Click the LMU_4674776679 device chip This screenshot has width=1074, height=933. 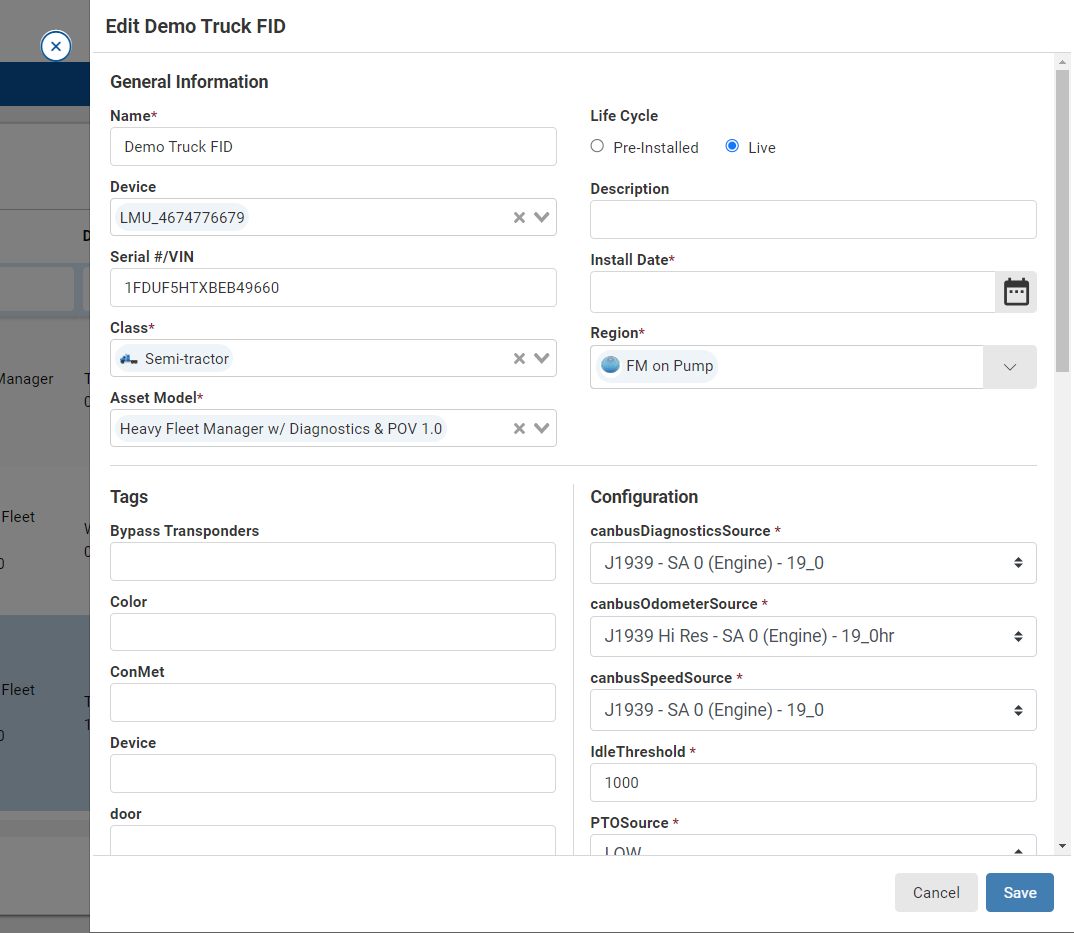(182, 218)
